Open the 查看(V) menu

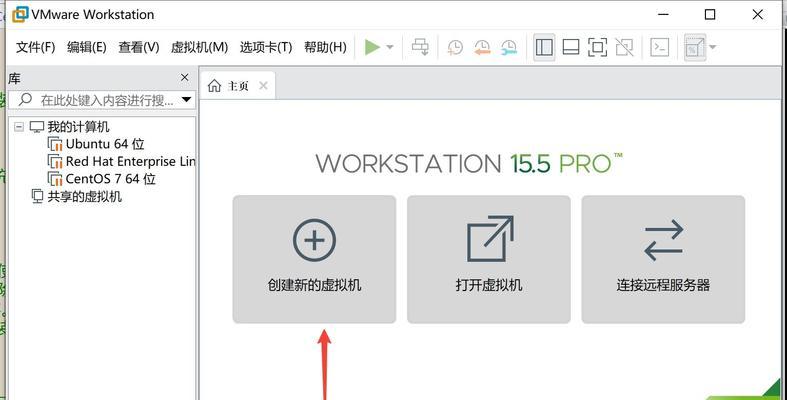coord(139,47)
